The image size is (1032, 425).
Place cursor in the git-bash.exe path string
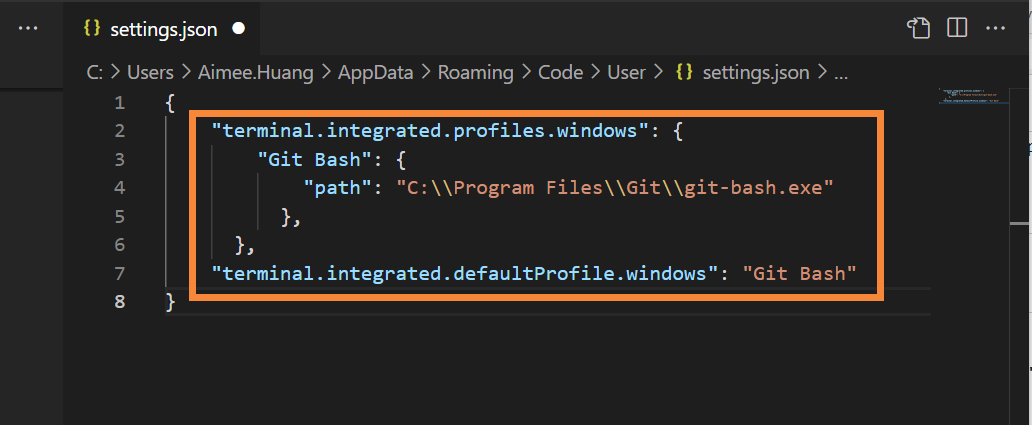pyautogui.click(x=615, y=187)
